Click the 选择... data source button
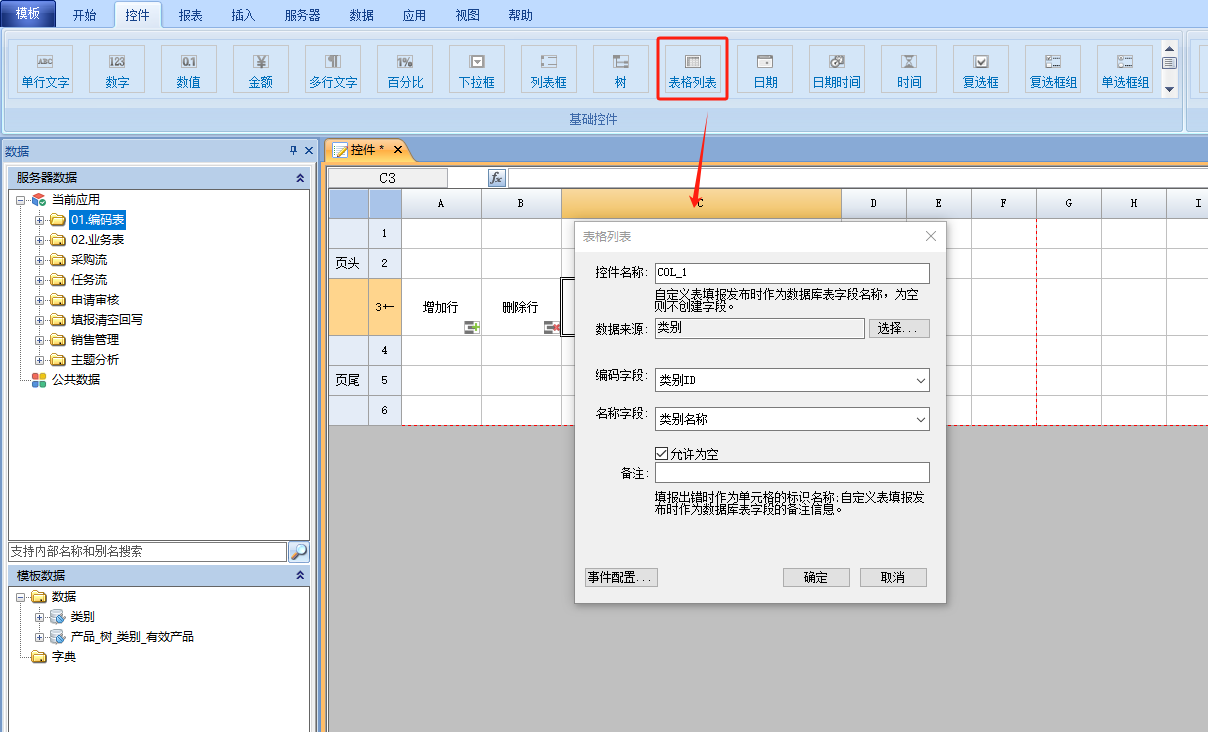The image size is (1208, 732). 899,329
